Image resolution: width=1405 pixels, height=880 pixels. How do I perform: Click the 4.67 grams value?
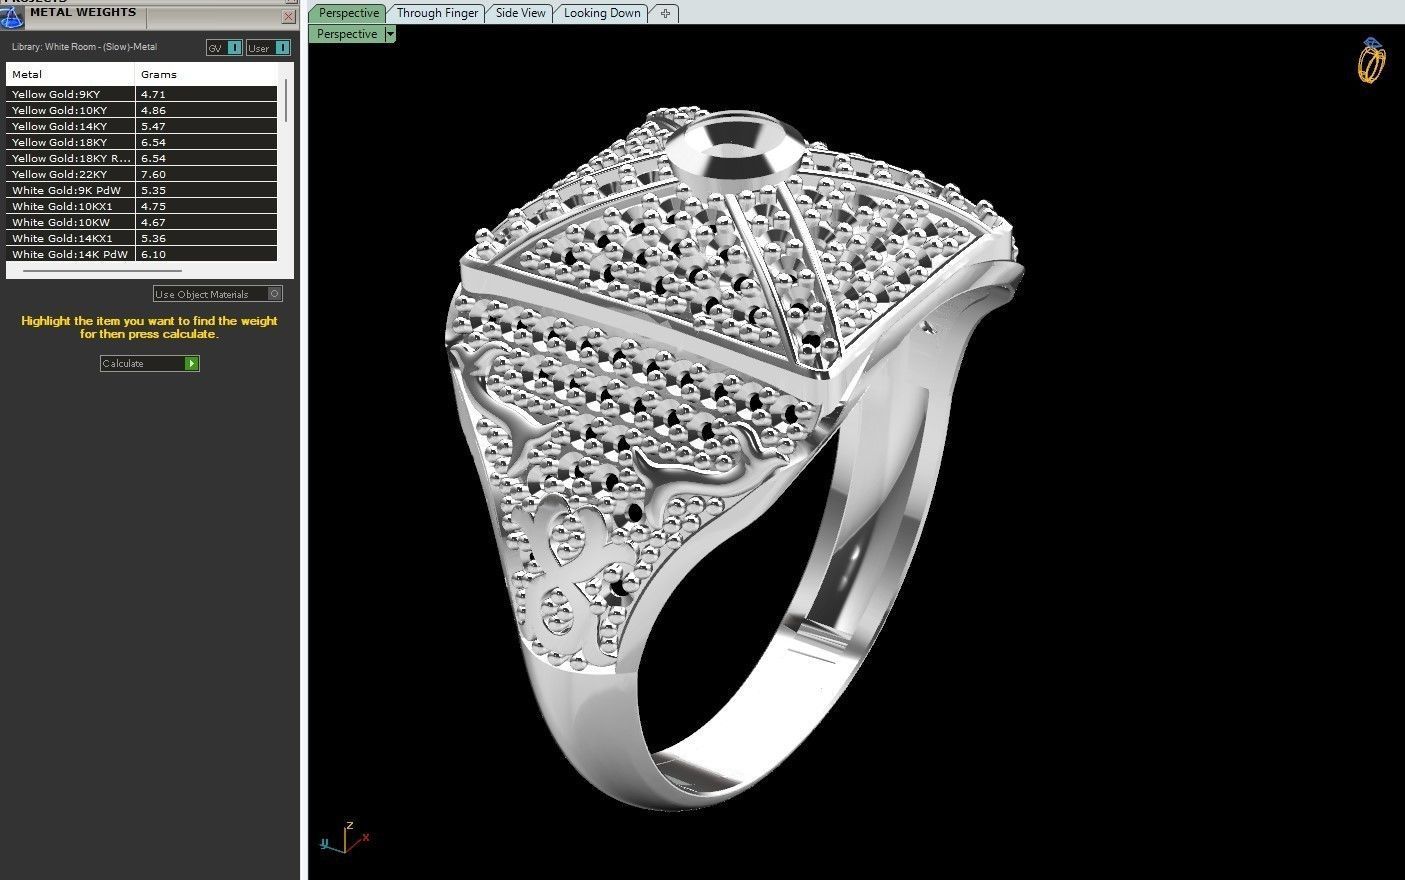[x=153, y=222]
